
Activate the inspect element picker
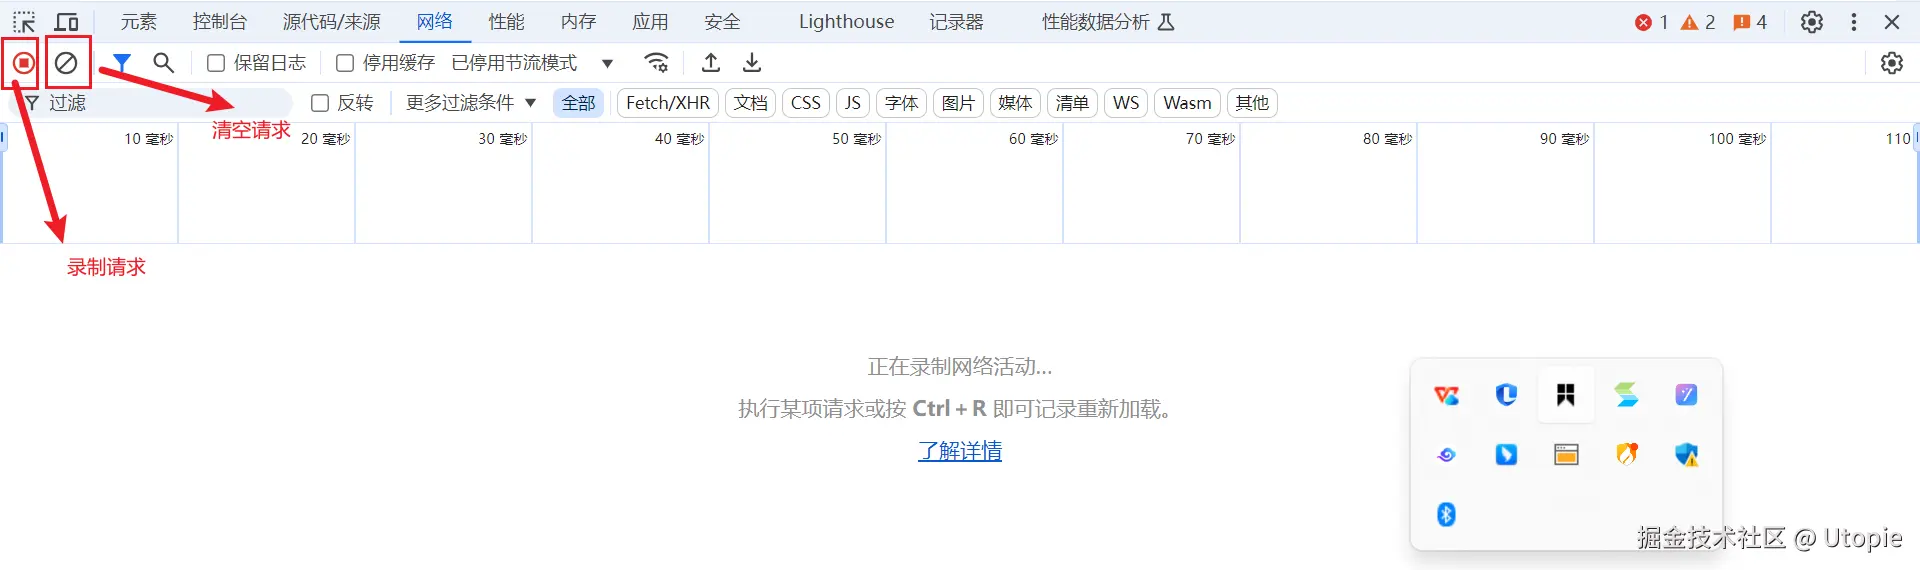coord(24,22)
